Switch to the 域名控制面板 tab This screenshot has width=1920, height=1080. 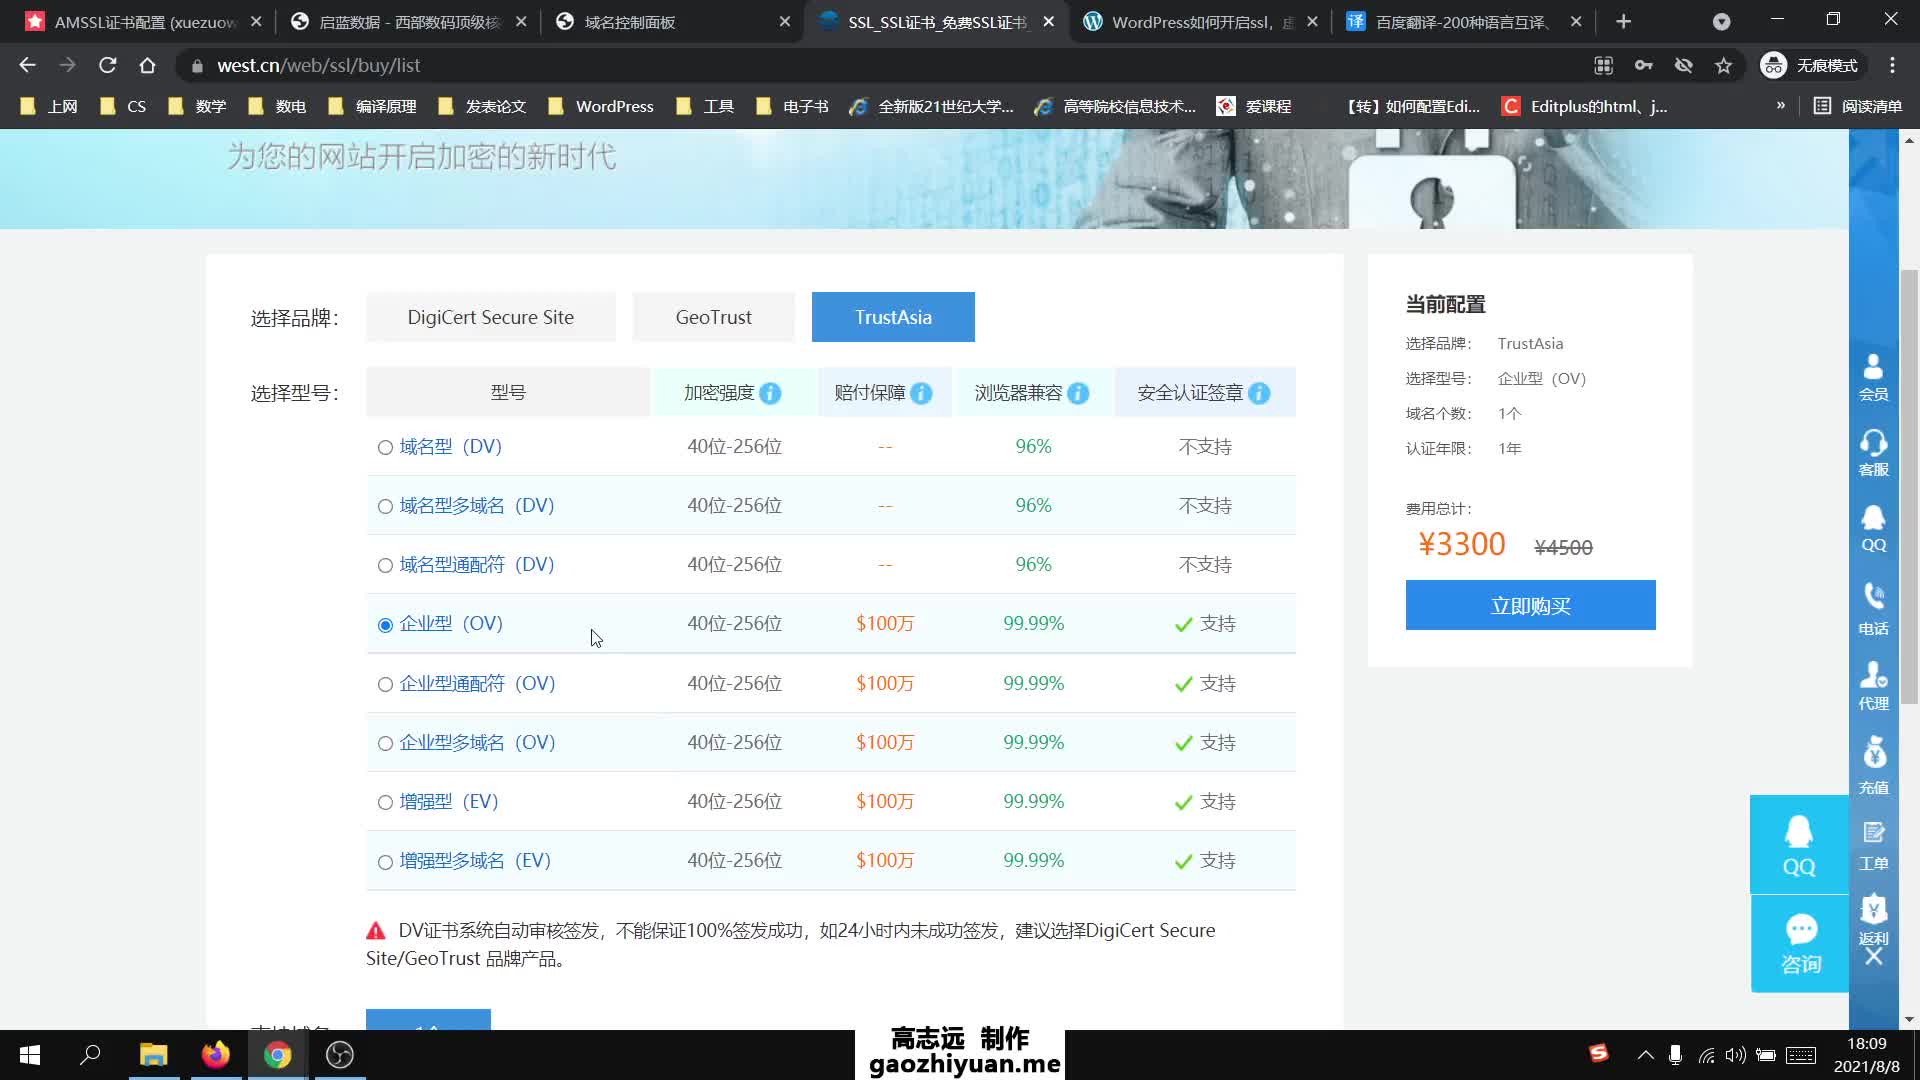click(x=673, y=21)
